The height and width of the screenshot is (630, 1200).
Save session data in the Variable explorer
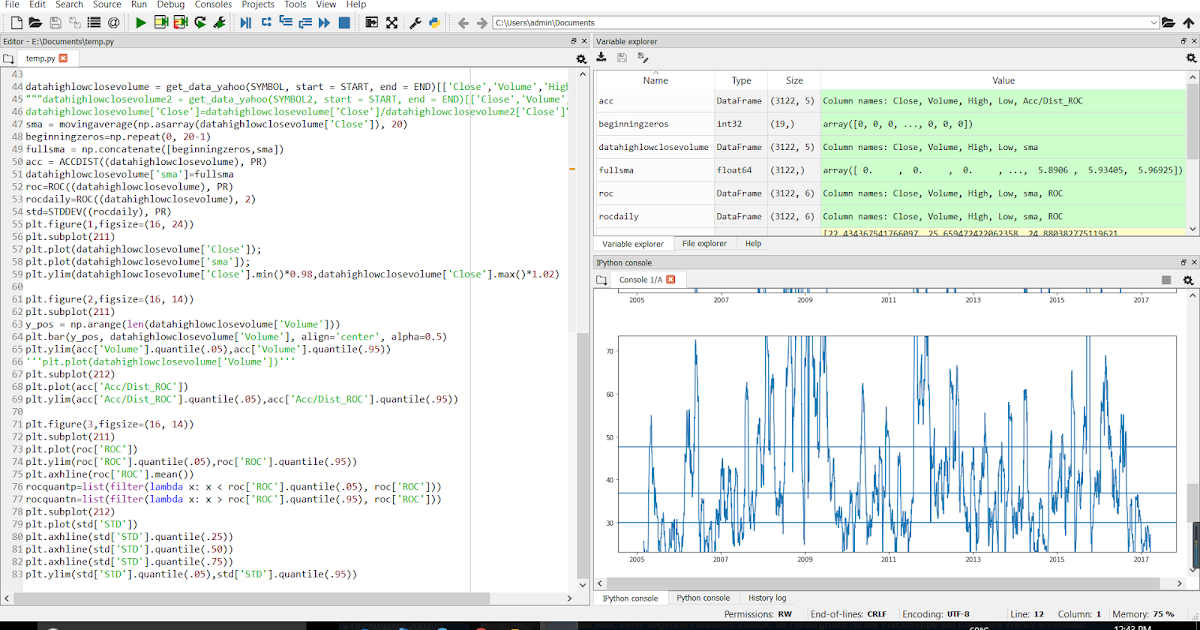pos(622,56)
